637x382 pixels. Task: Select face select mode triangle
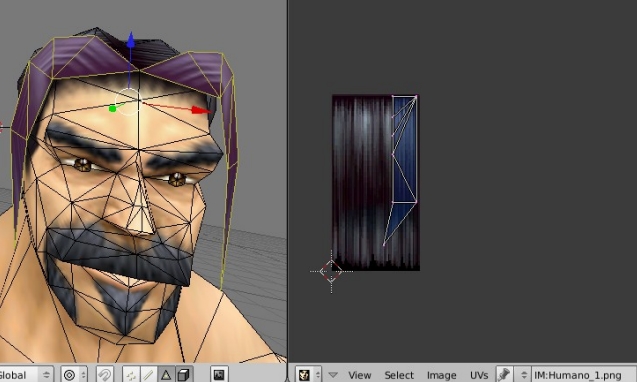click(166, 374)
